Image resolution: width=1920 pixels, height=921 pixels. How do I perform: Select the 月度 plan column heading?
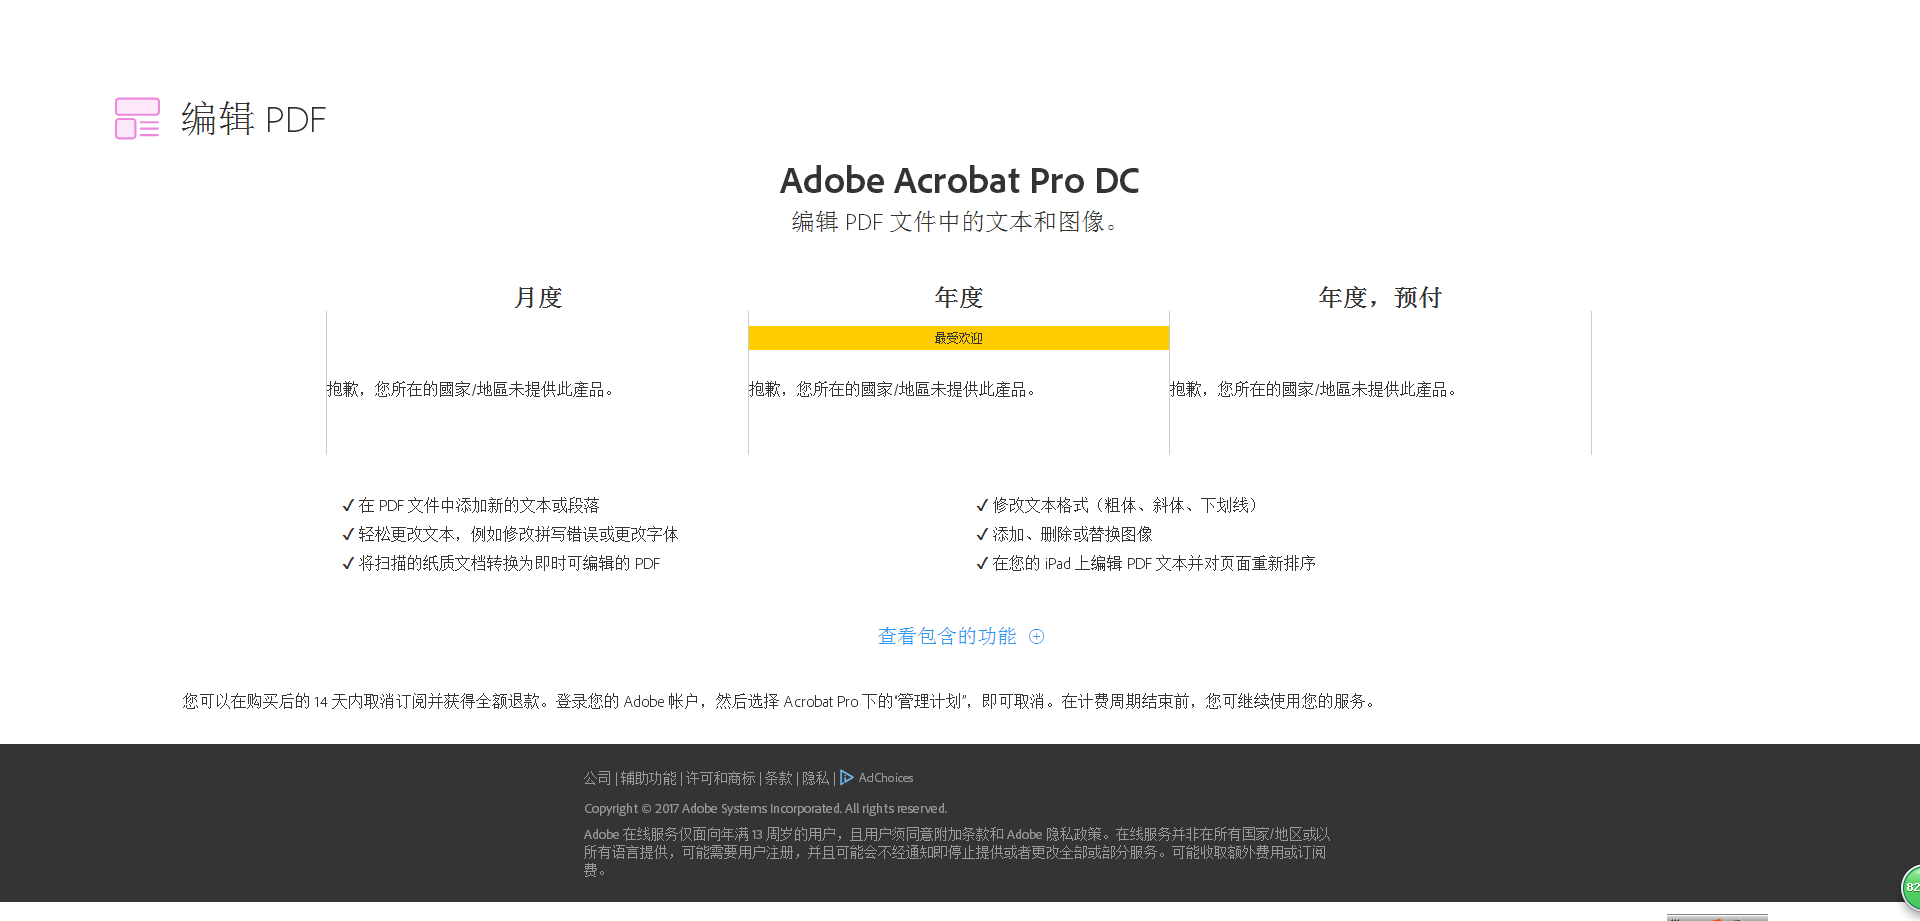coord(538,298)
